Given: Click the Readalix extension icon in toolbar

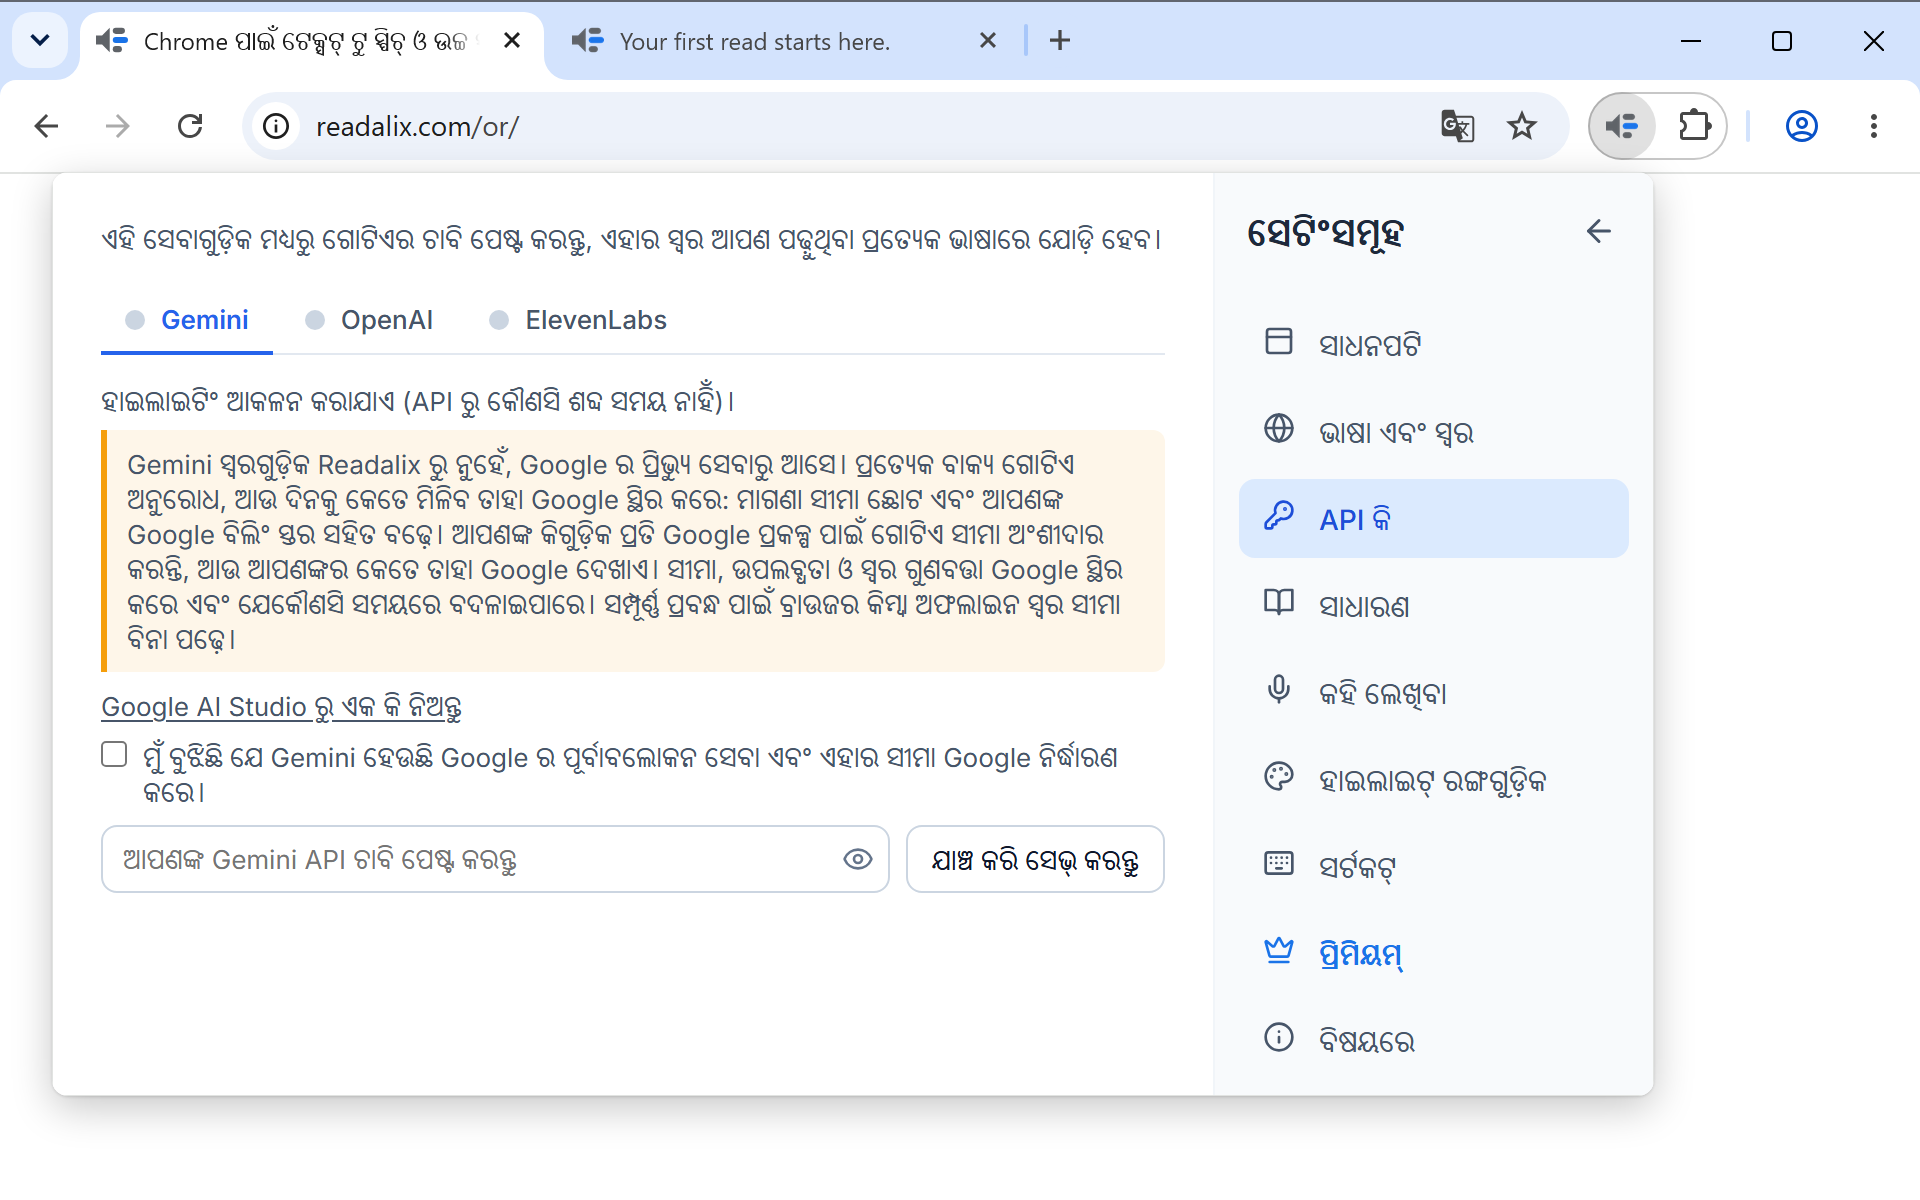Looking at the screenshot, I should point(1622,126).
